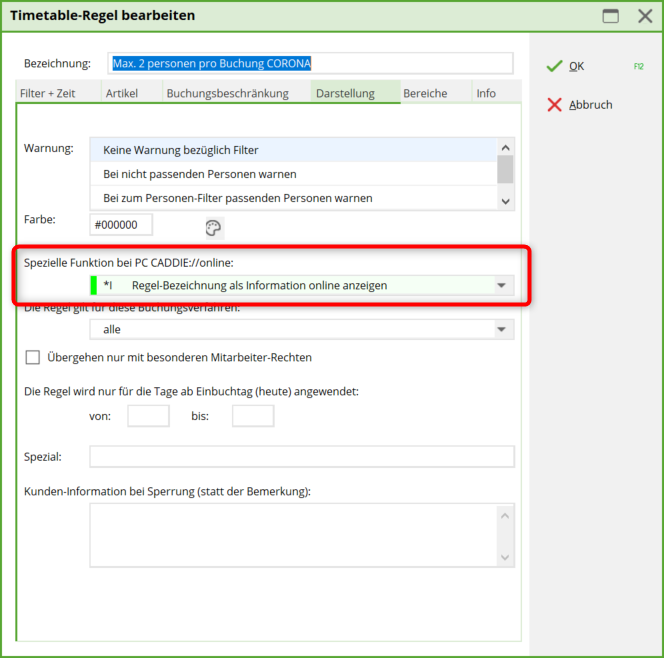Screen dimensions: 664x658
Task: Click the red X Abbruch icon
Action: point(554,105)
